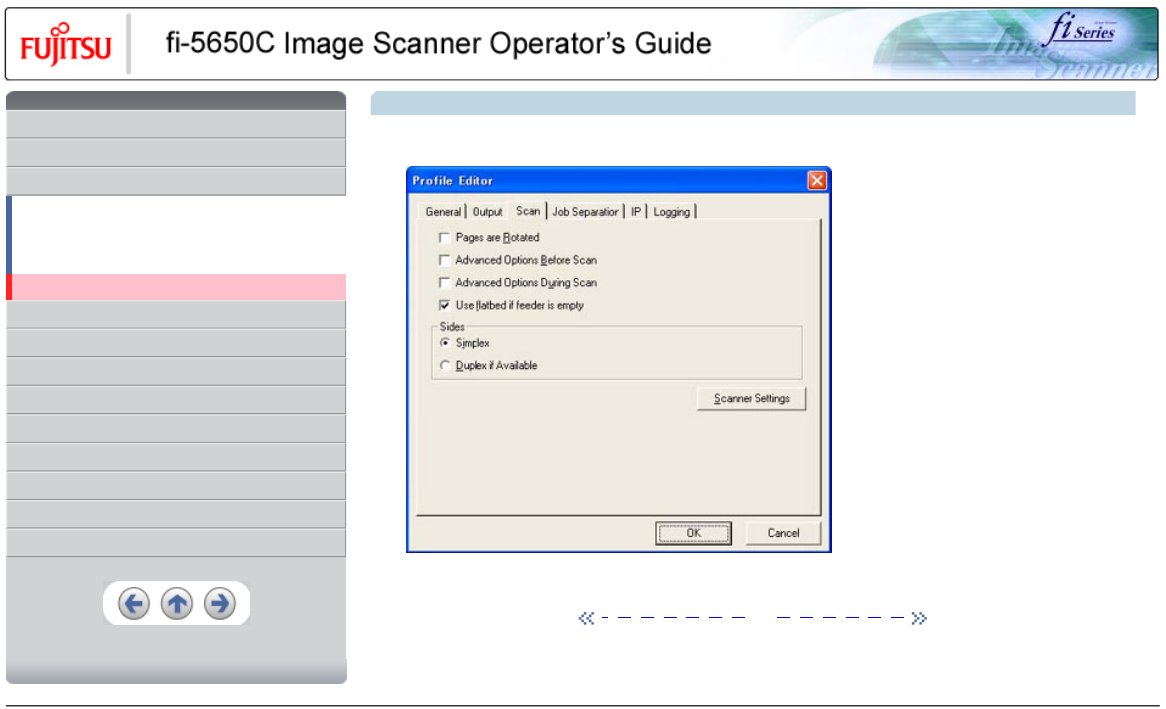Check Advanced Options Before Scan

click(445, 260)
